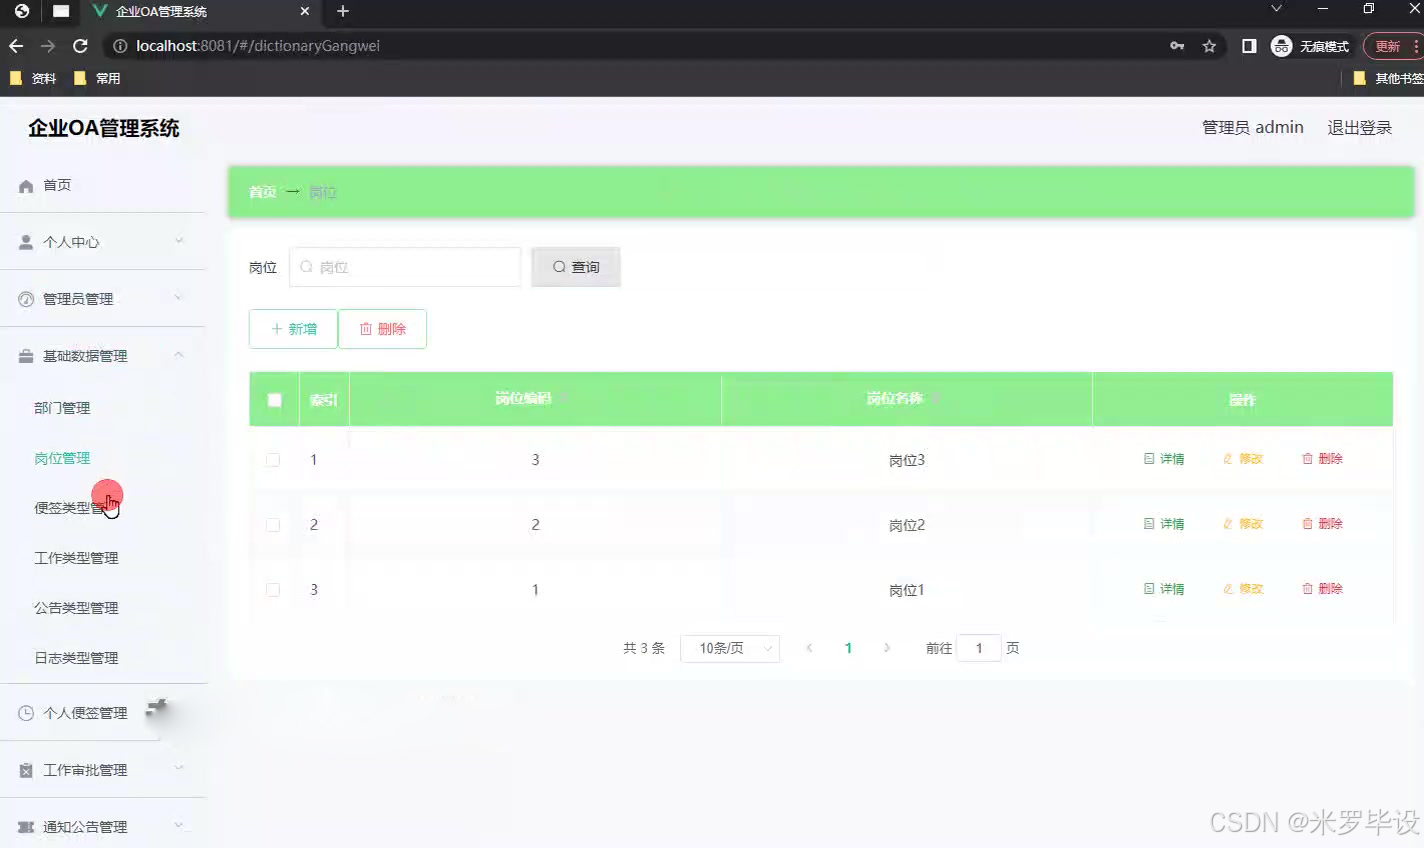Collapse the 基础数据管理 menu chevron
1424x848 pixels.
click(179, 355)
